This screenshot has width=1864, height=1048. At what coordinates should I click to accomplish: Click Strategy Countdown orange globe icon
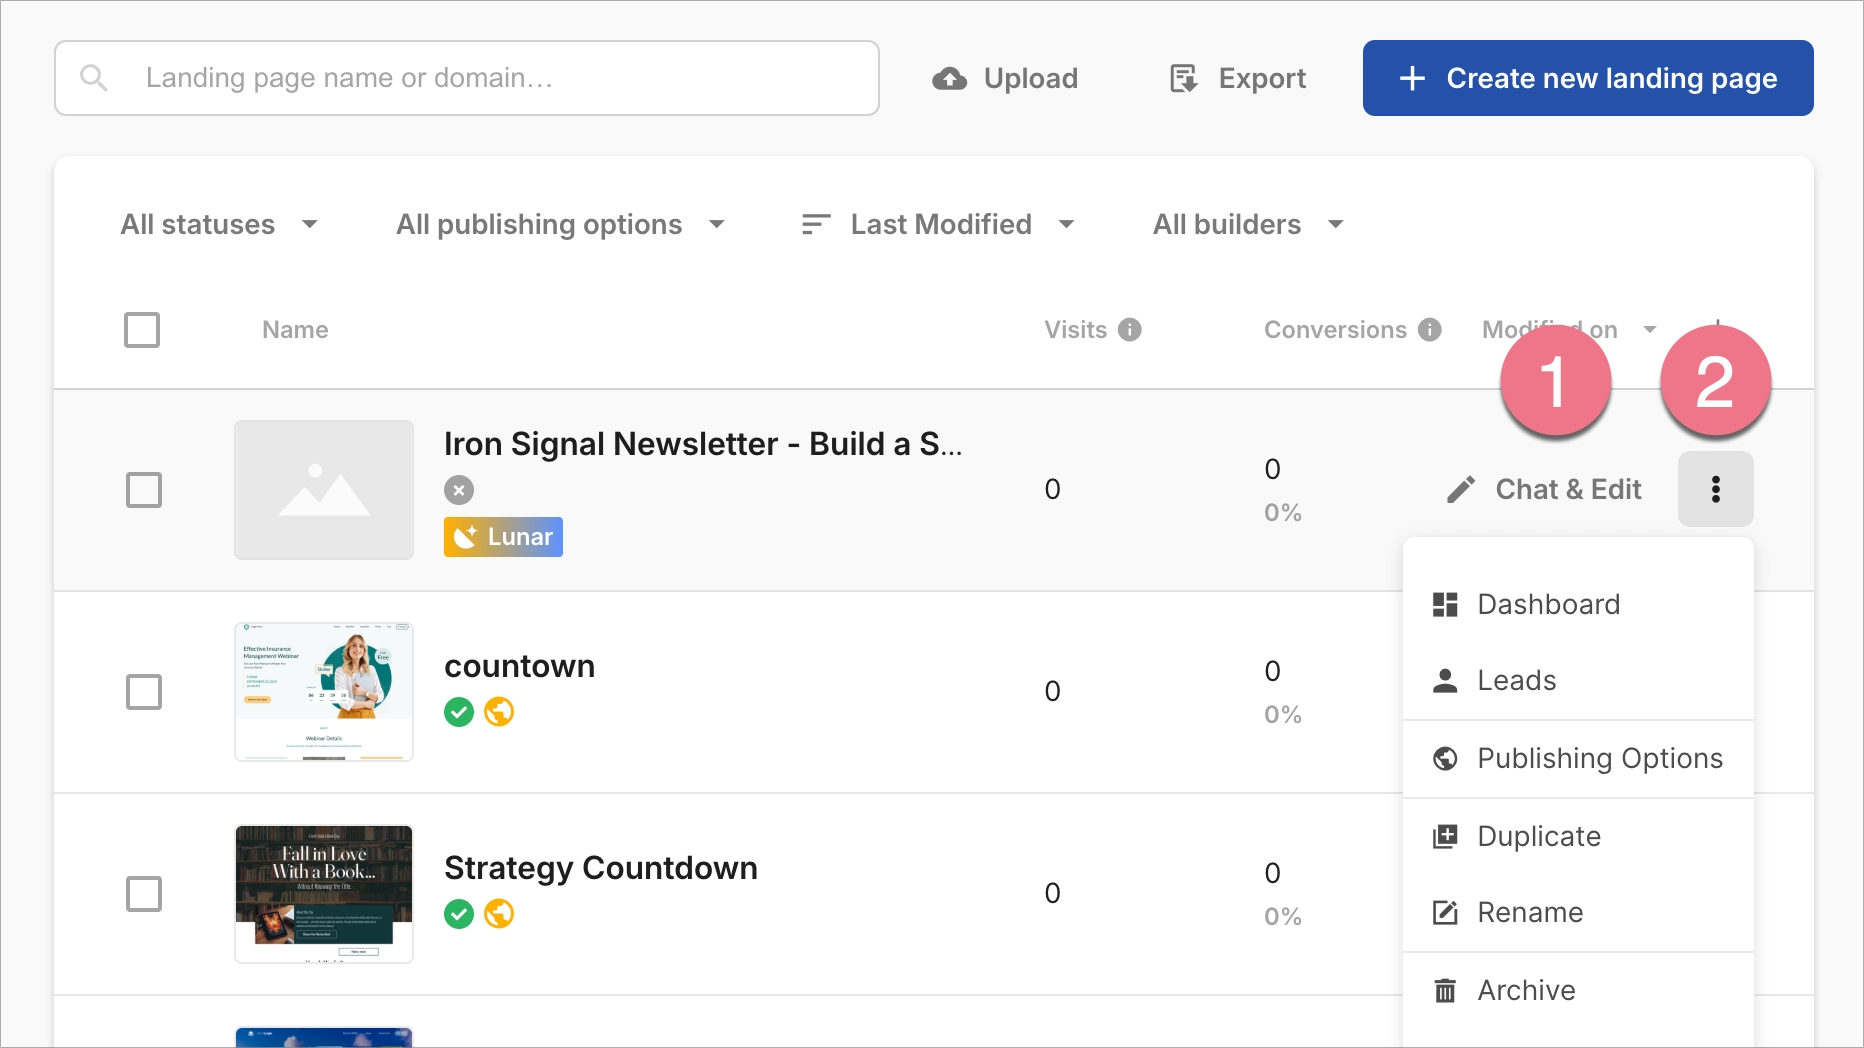[499, 914]
